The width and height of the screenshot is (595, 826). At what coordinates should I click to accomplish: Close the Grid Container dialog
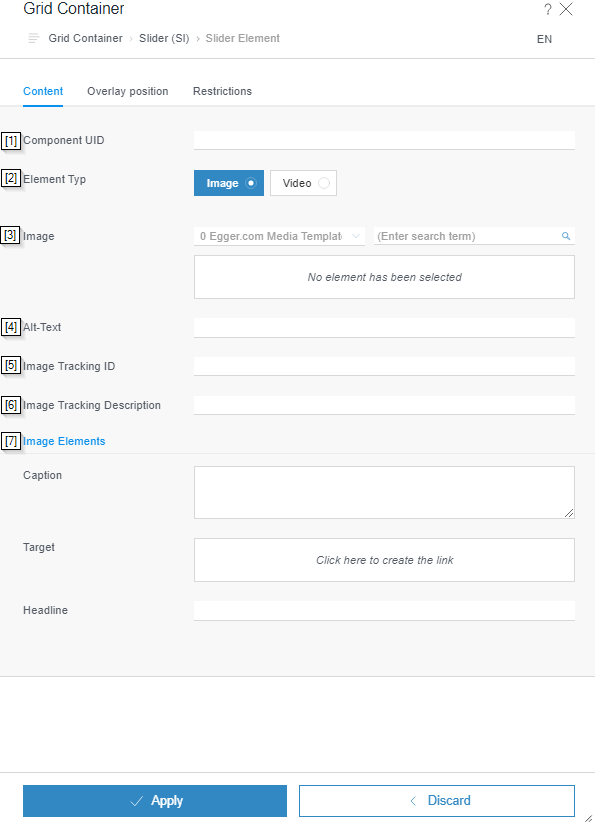tap(566, 9)
